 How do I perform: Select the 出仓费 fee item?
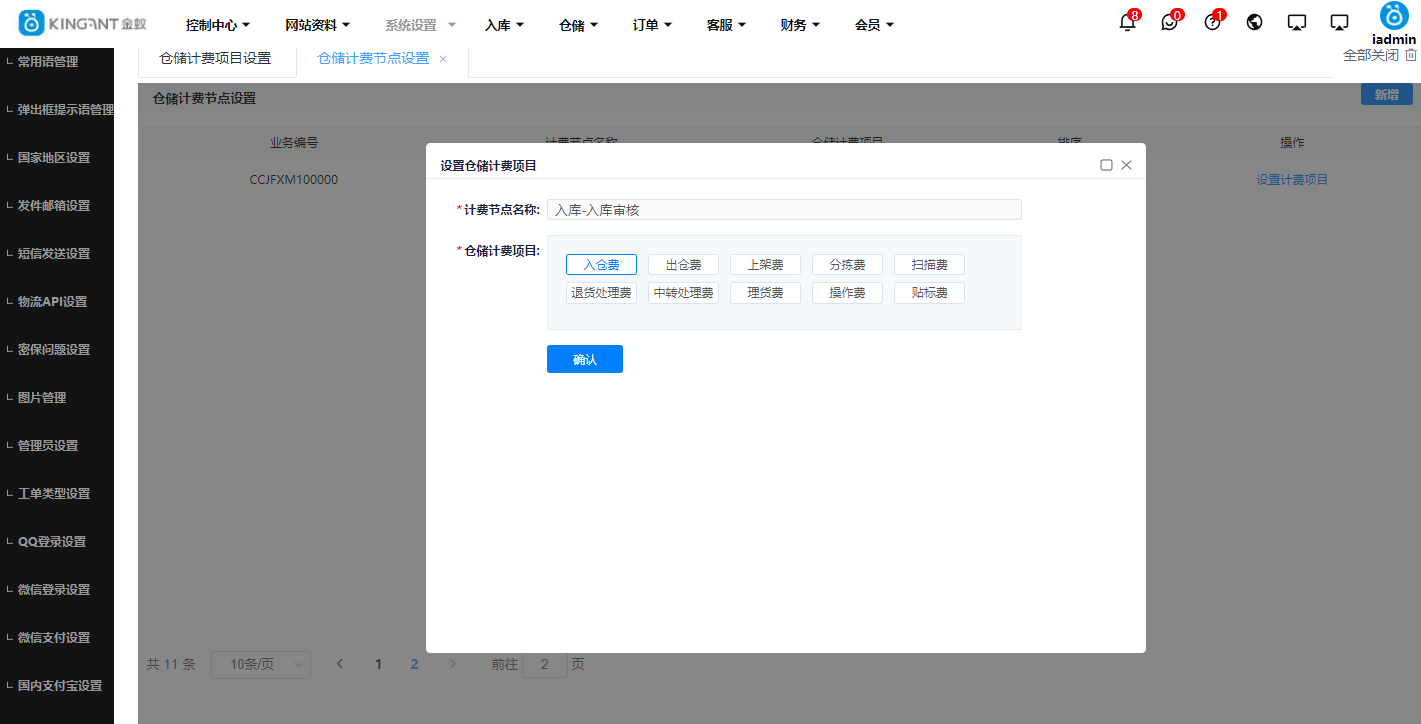(683, 264)
